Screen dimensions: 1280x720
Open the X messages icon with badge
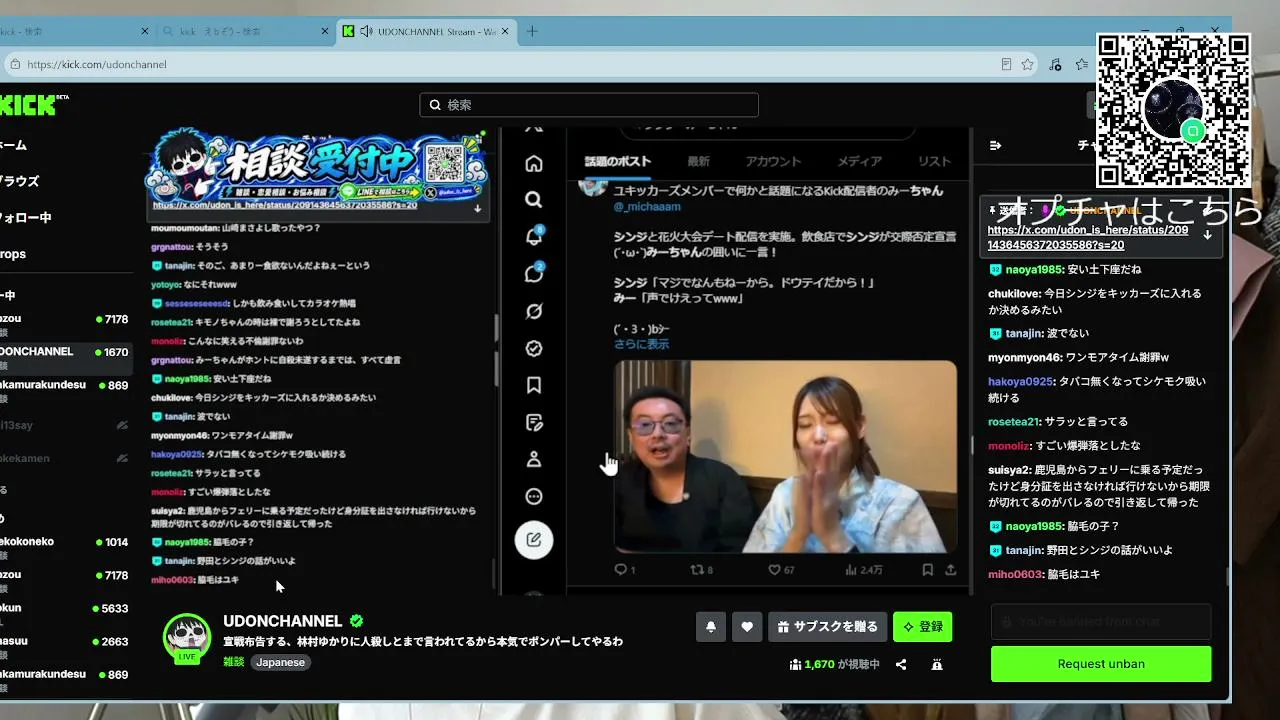[534, 274]
